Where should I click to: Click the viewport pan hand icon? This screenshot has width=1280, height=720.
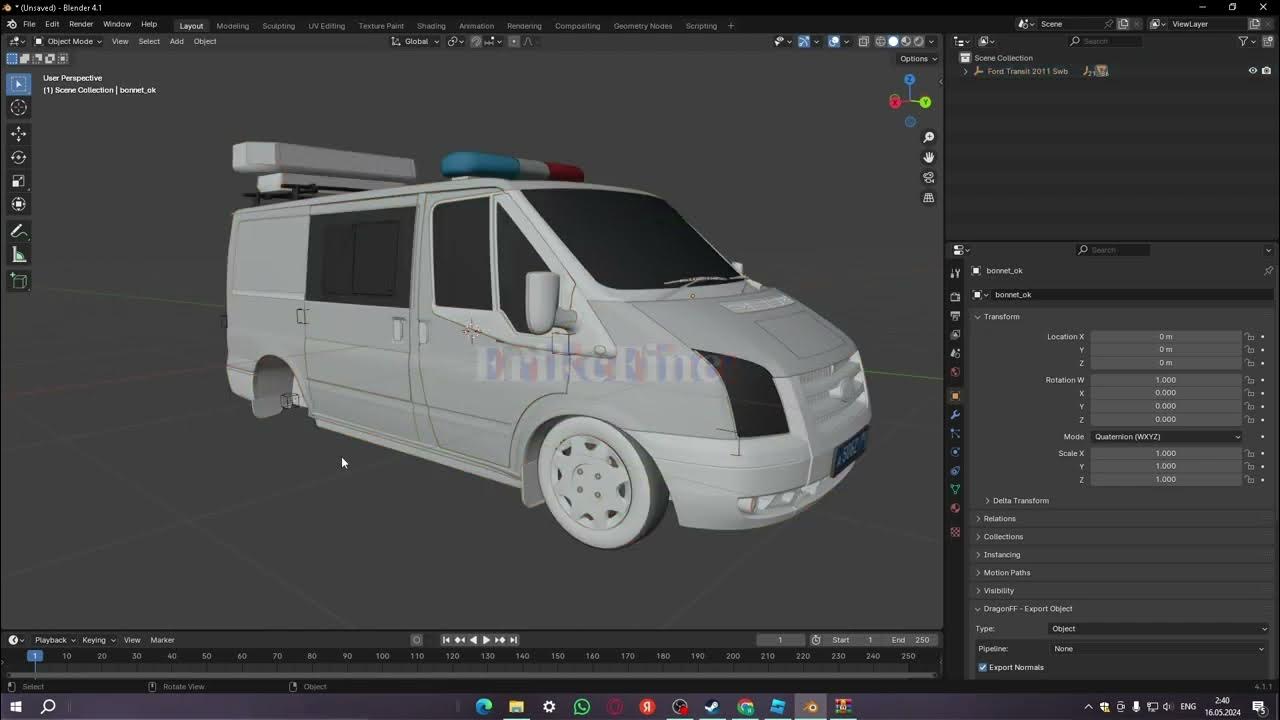click(x=929, y=157)
